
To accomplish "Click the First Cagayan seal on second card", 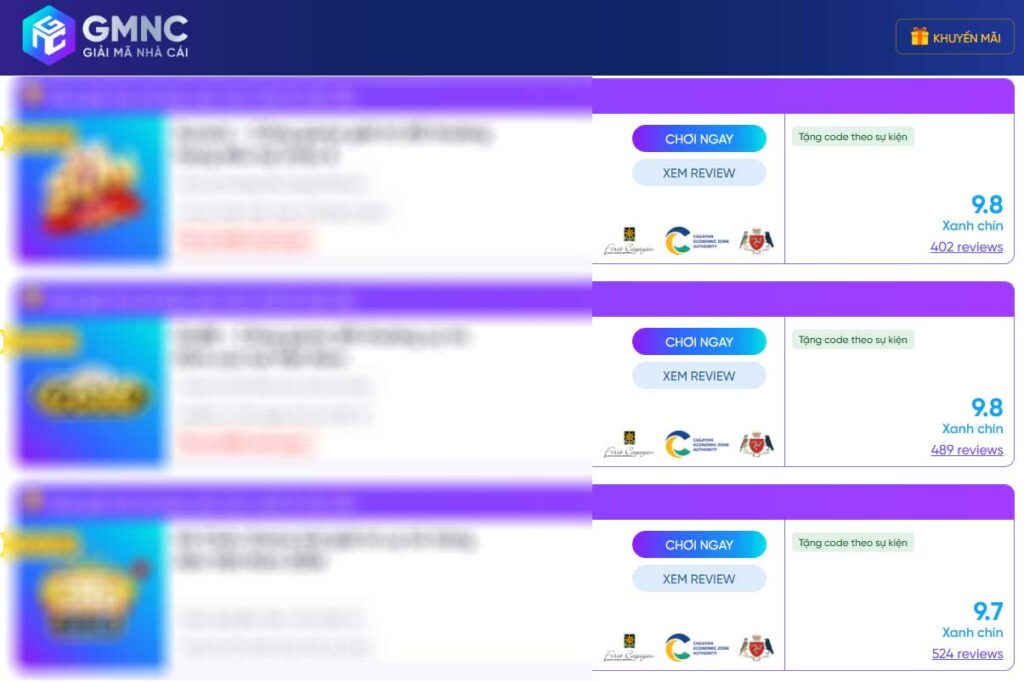I will [x=630, y=442].
